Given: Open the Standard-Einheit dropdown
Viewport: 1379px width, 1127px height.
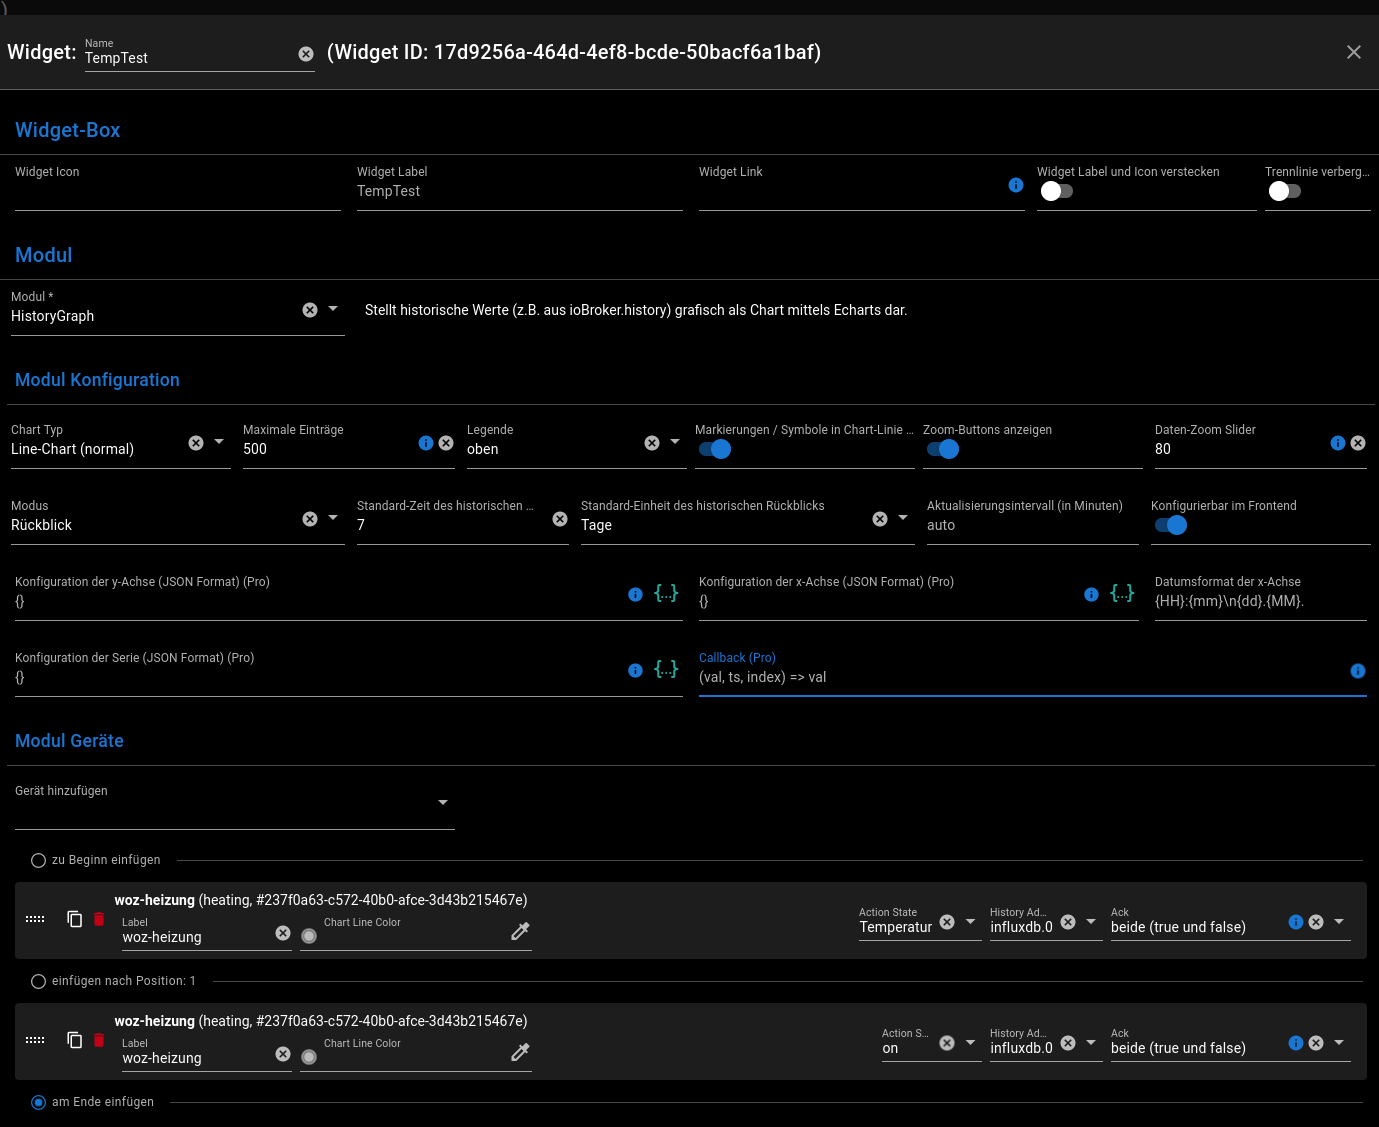Looking at the screenshot, I should (x=903, y=518).
